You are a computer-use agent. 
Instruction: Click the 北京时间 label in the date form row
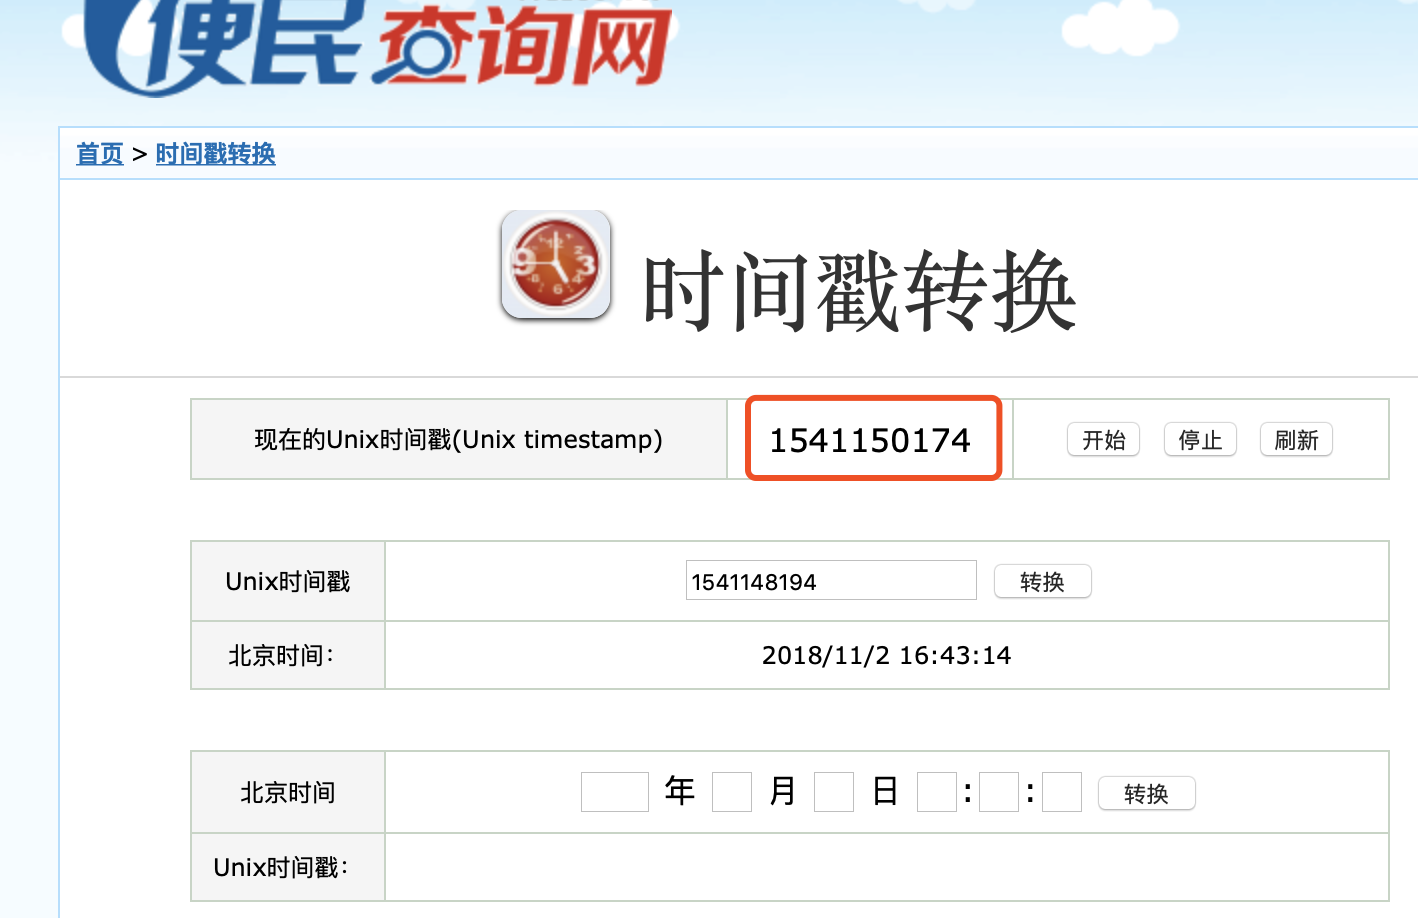pos(288,793)
